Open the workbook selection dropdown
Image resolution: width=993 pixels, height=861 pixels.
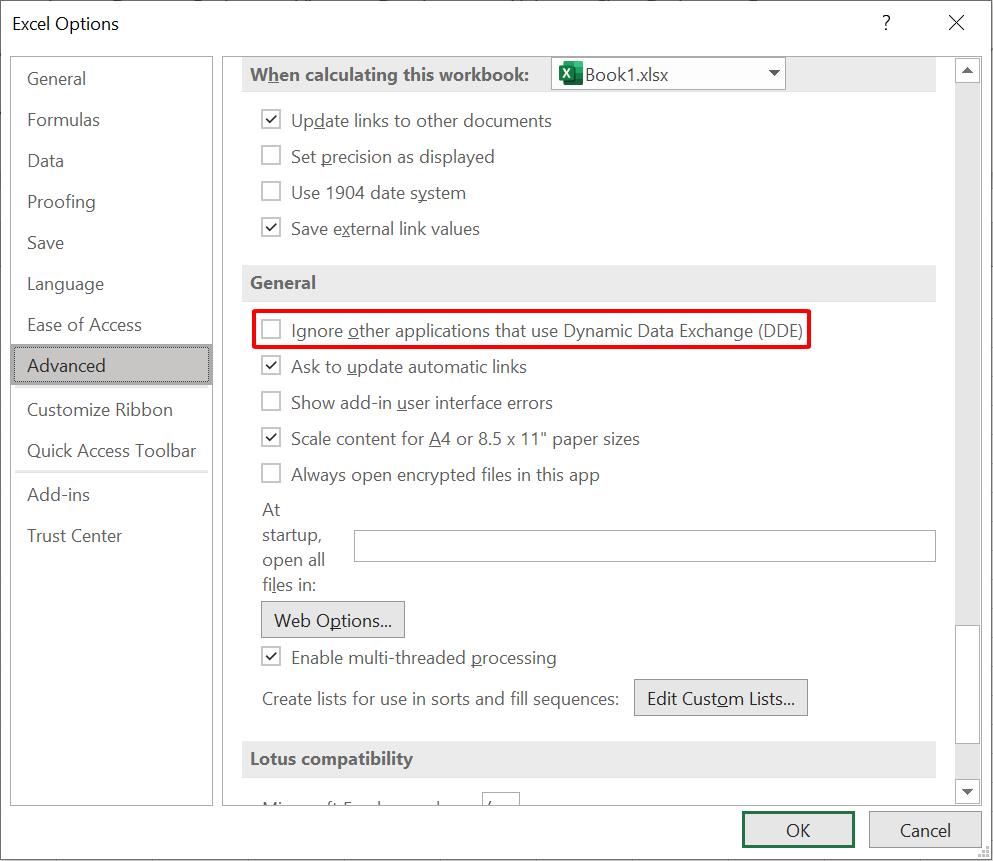point(773,73)
